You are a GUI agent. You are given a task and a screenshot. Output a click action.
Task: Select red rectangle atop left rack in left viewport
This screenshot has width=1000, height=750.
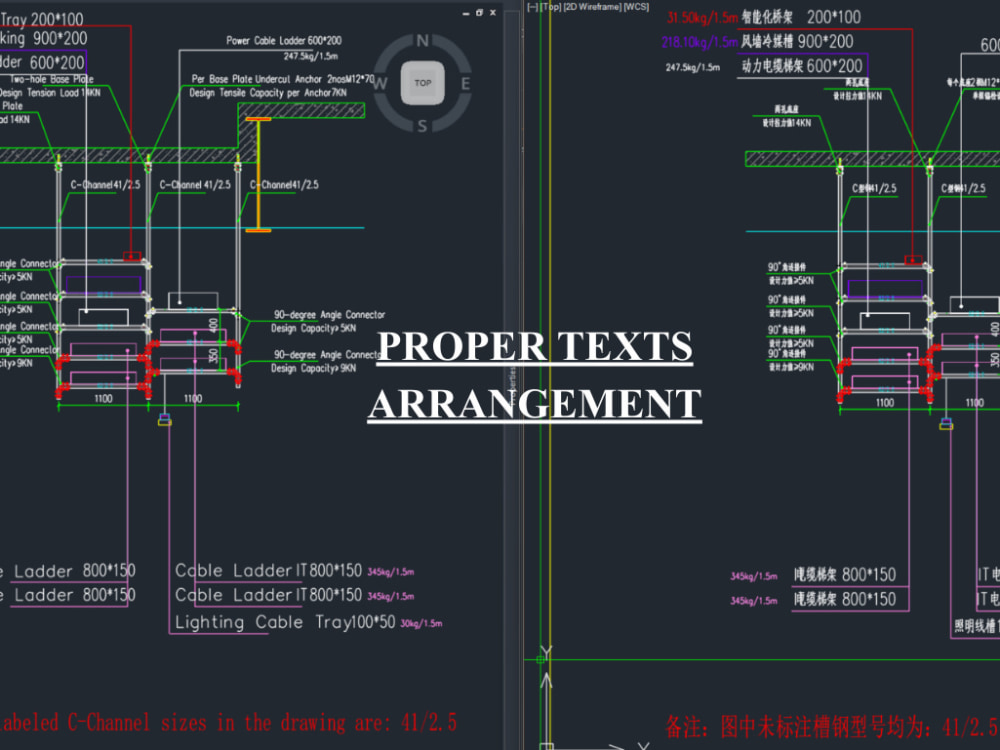pos(132,256)
